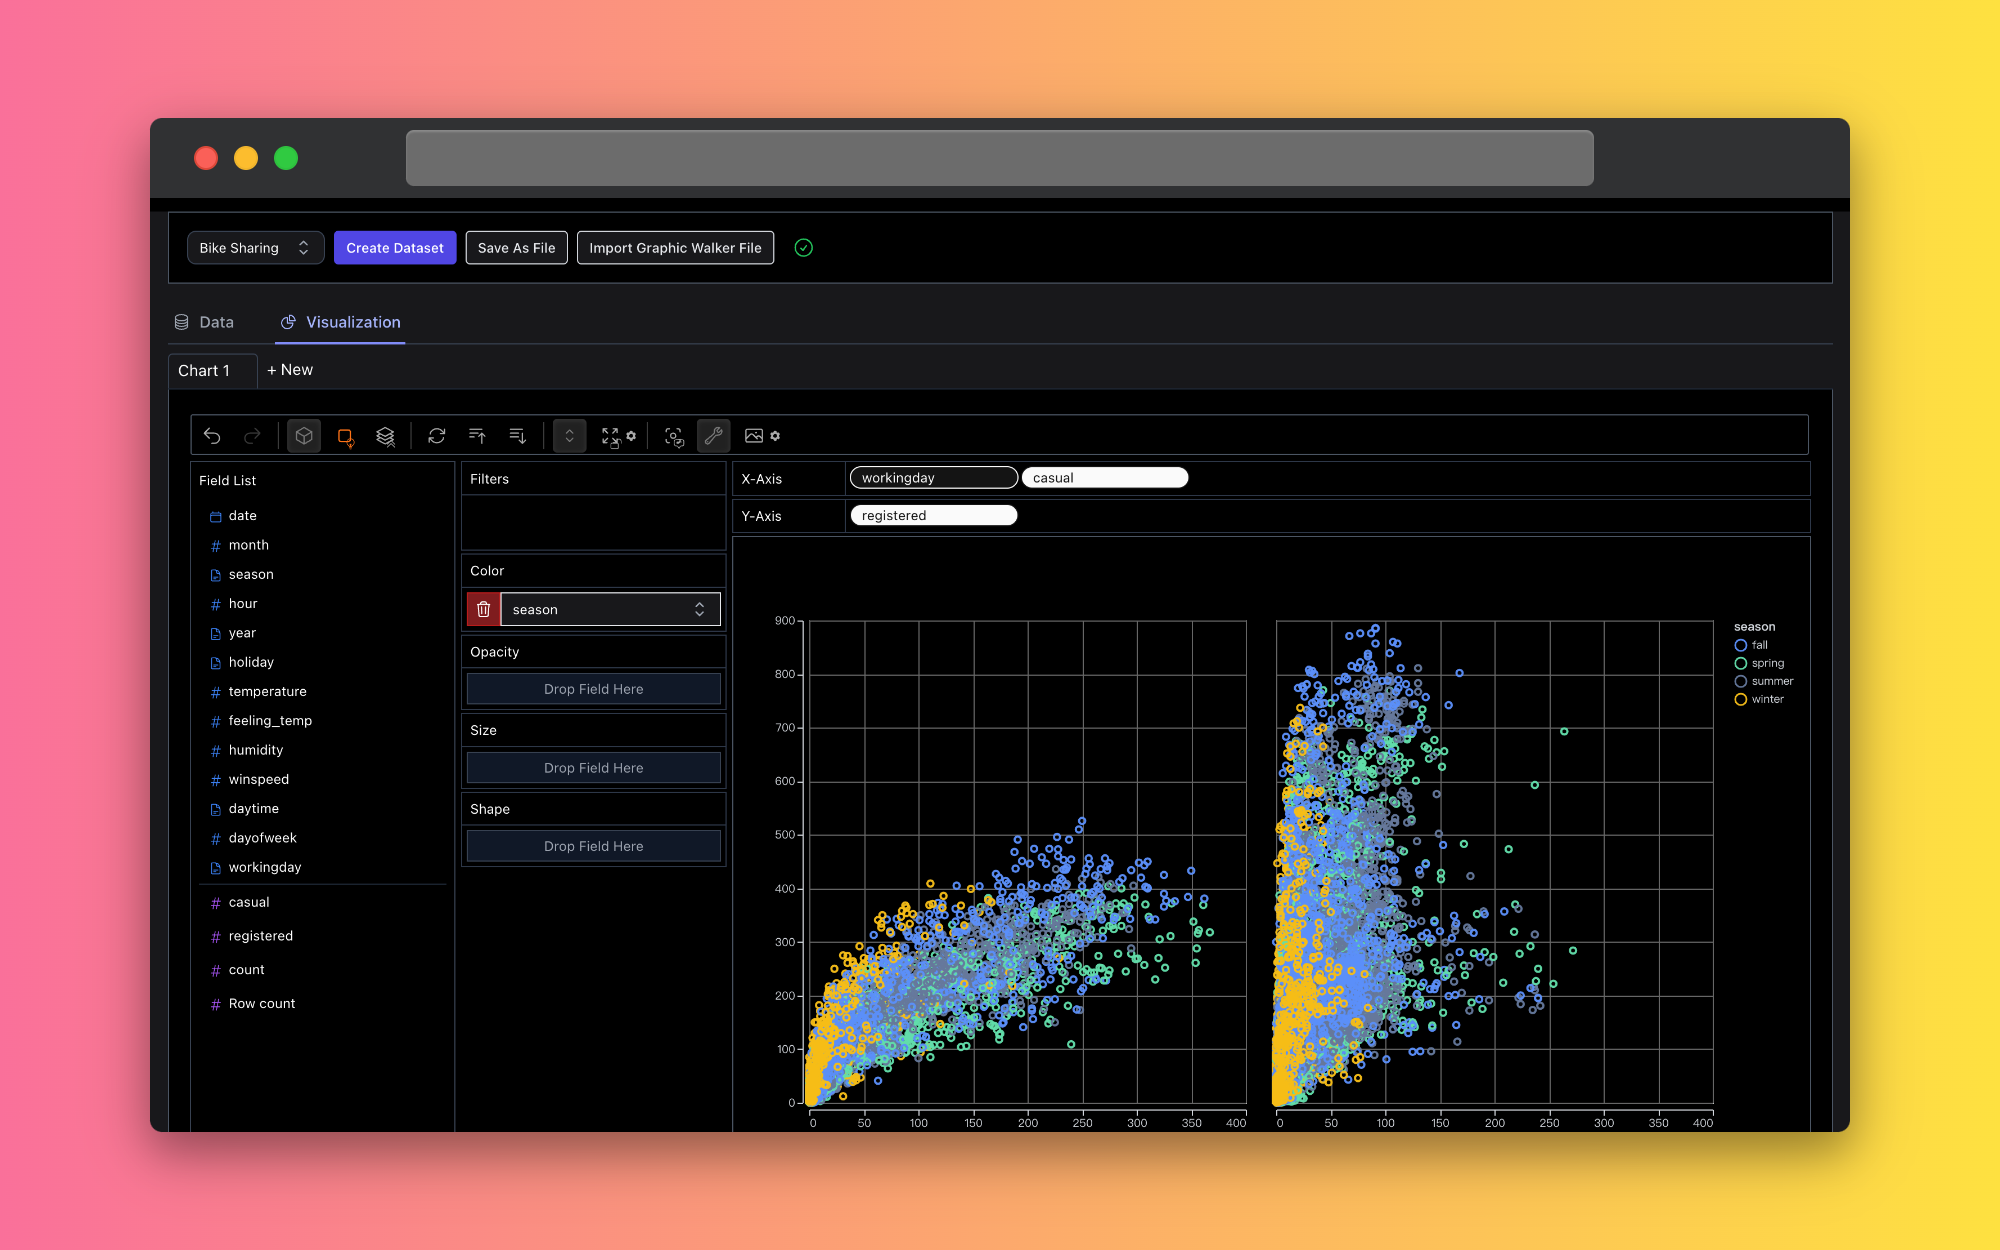Image resolution: width=2000 pixels, height=1250 pixels.
Task: Click the winter legend color circle
Action: pyautogui.click(x=1741, y=700)
